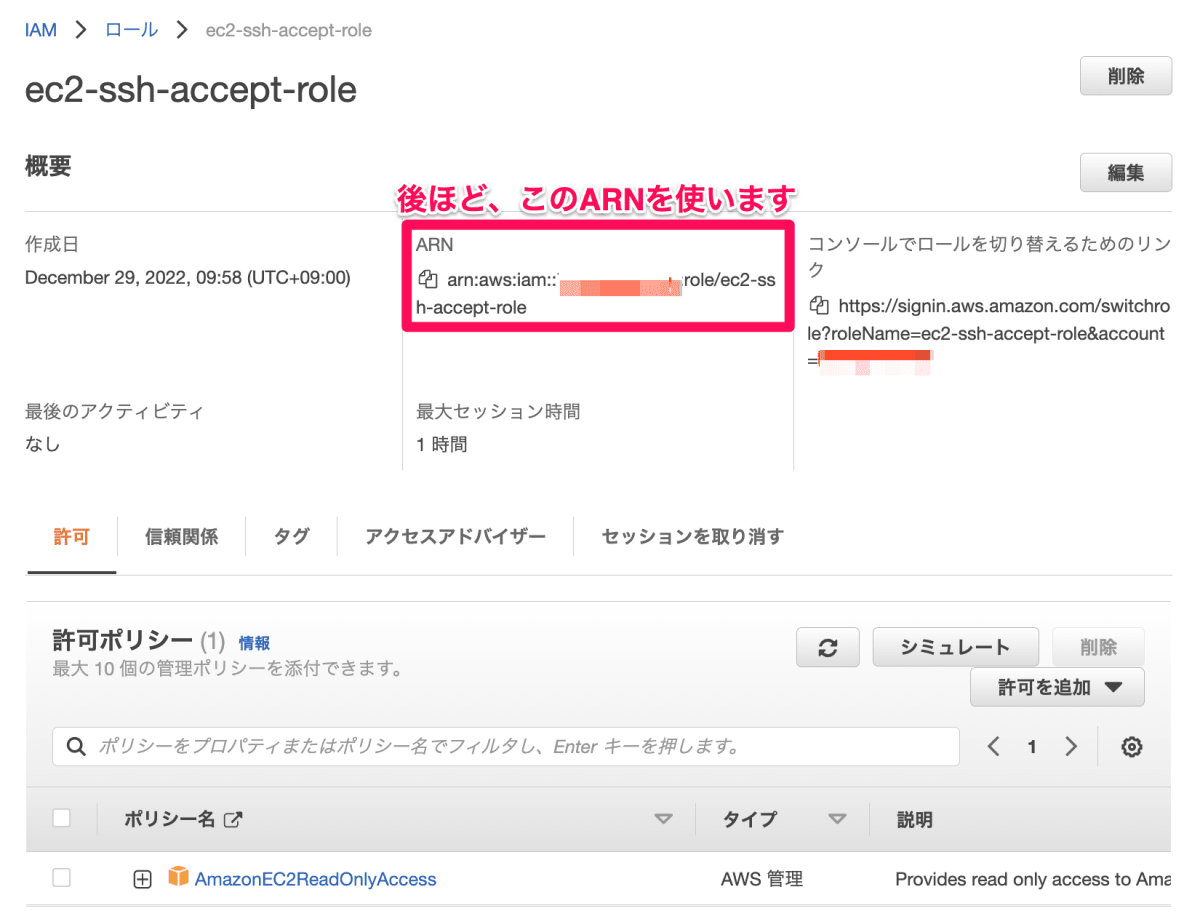
Task: Switch to the 信頼関係 tab
Action: click(181, 537)
